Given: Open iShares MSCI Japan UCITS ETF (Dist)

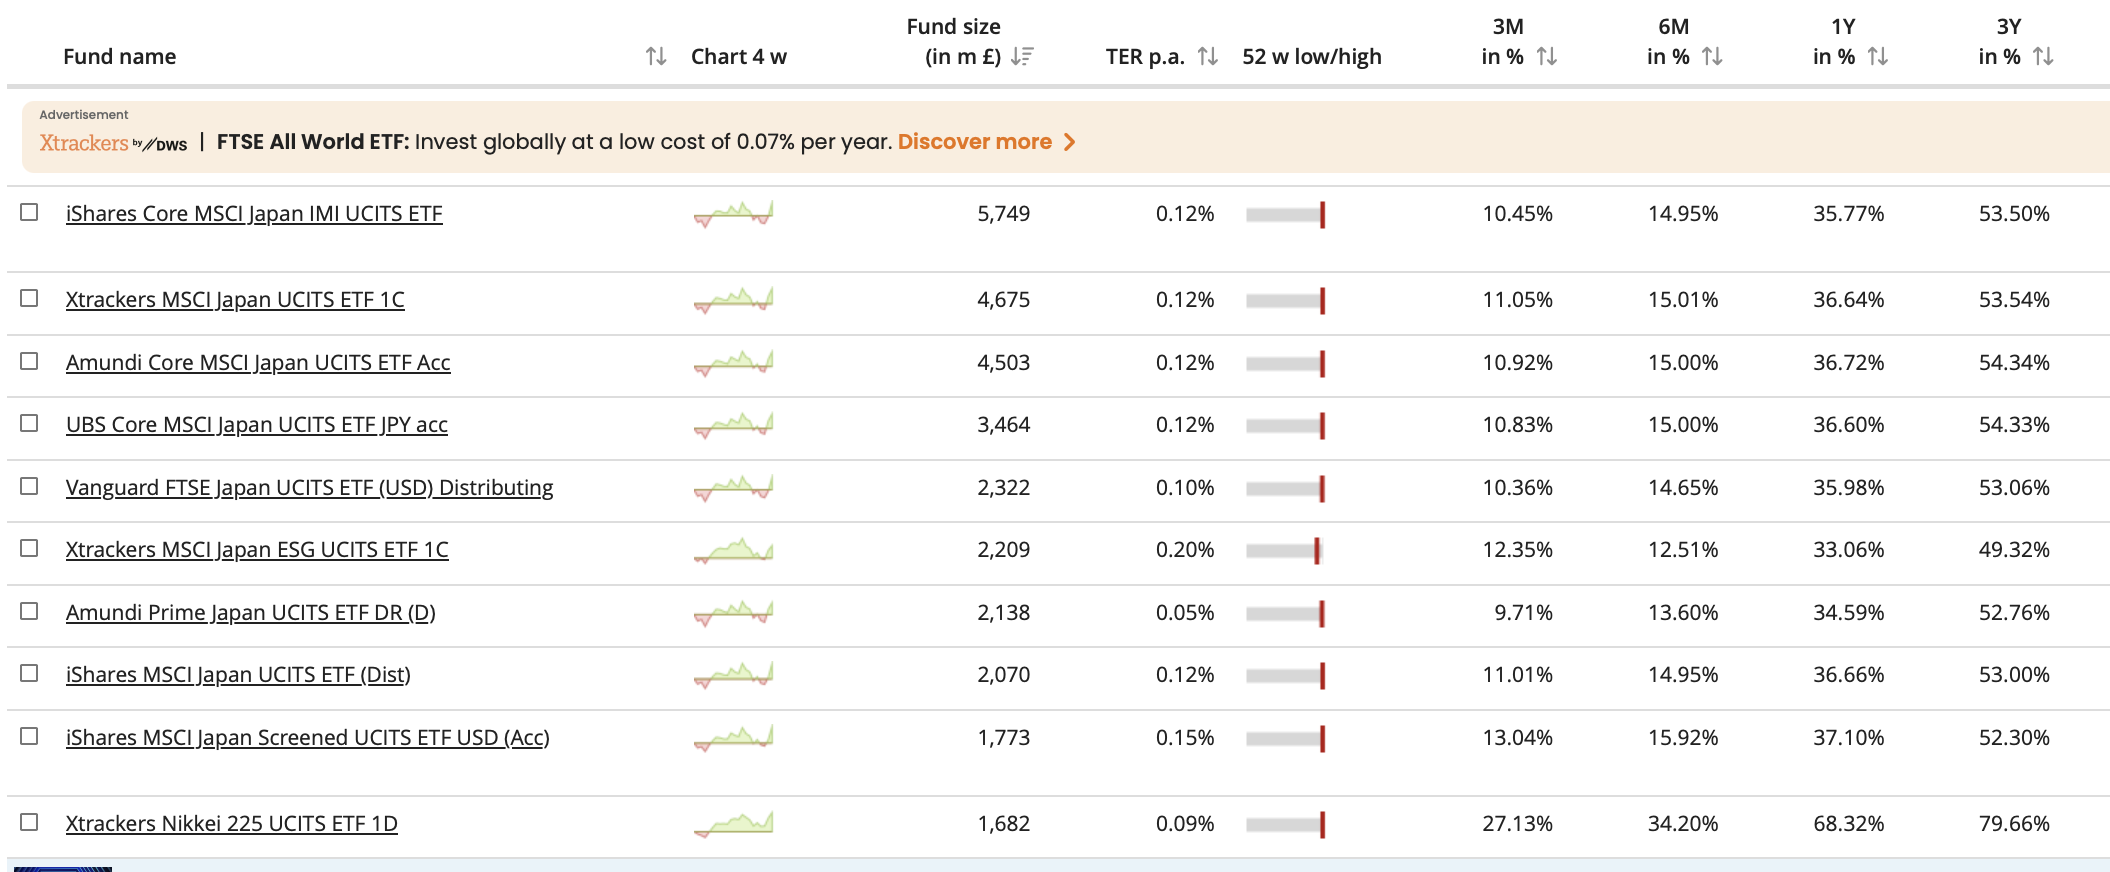Looking at the screenshot, I should tap(238, 675).
